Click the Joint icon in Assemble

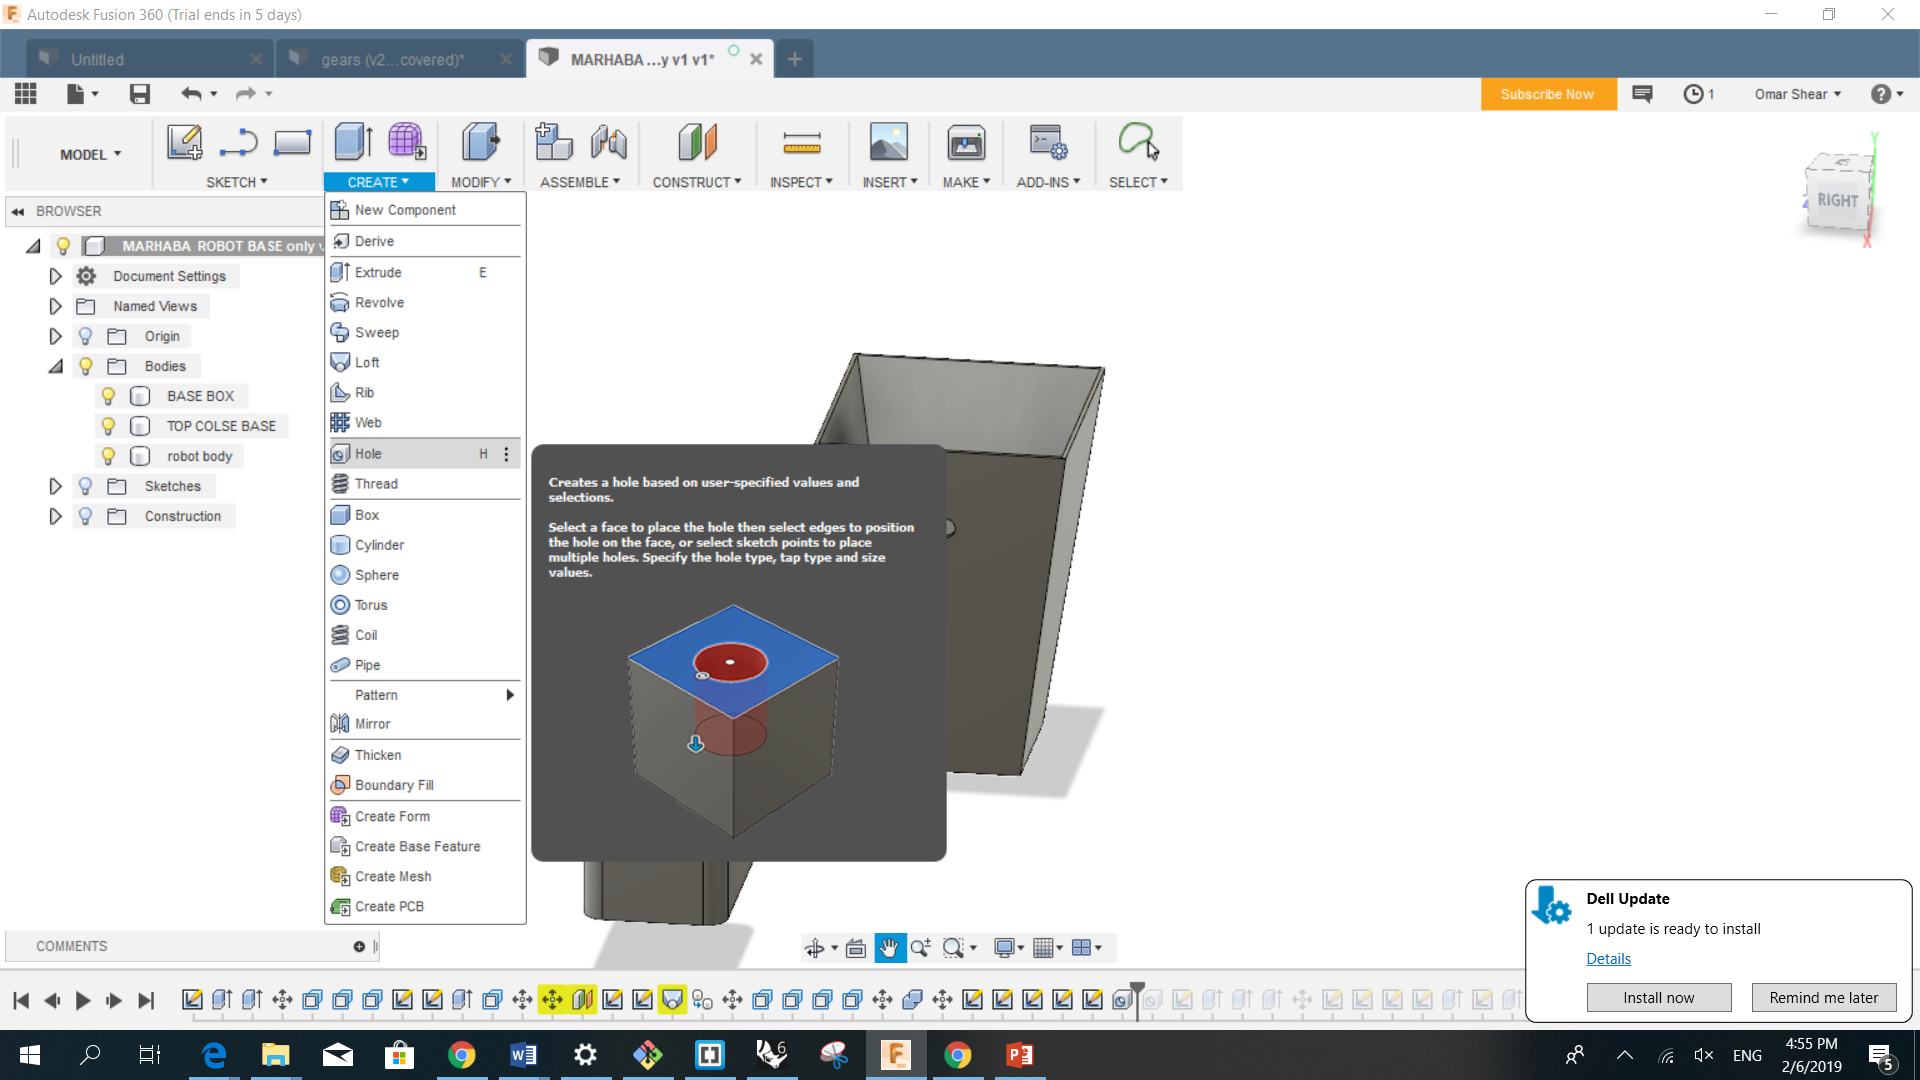tap(608, 142)
